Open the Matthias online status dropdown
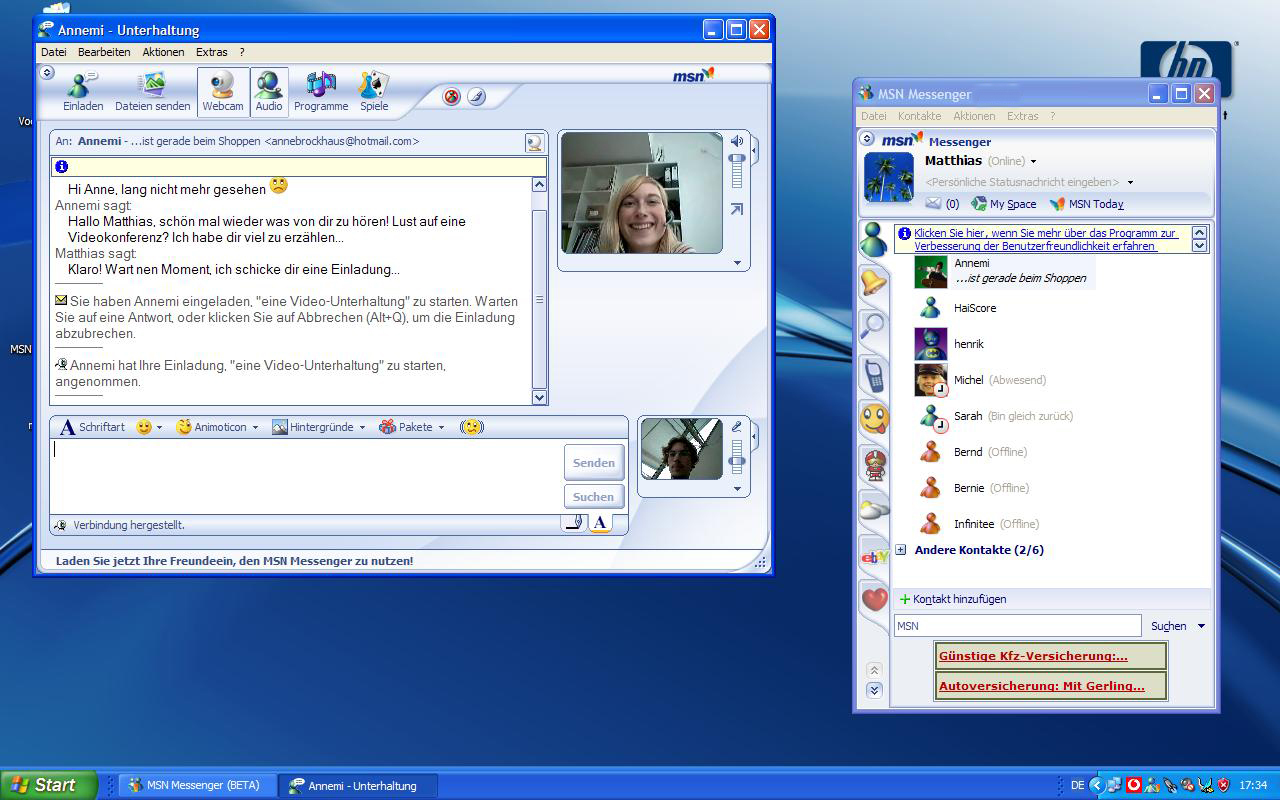The width and height of the screenshot is (1280, 800). point(1033,162)
